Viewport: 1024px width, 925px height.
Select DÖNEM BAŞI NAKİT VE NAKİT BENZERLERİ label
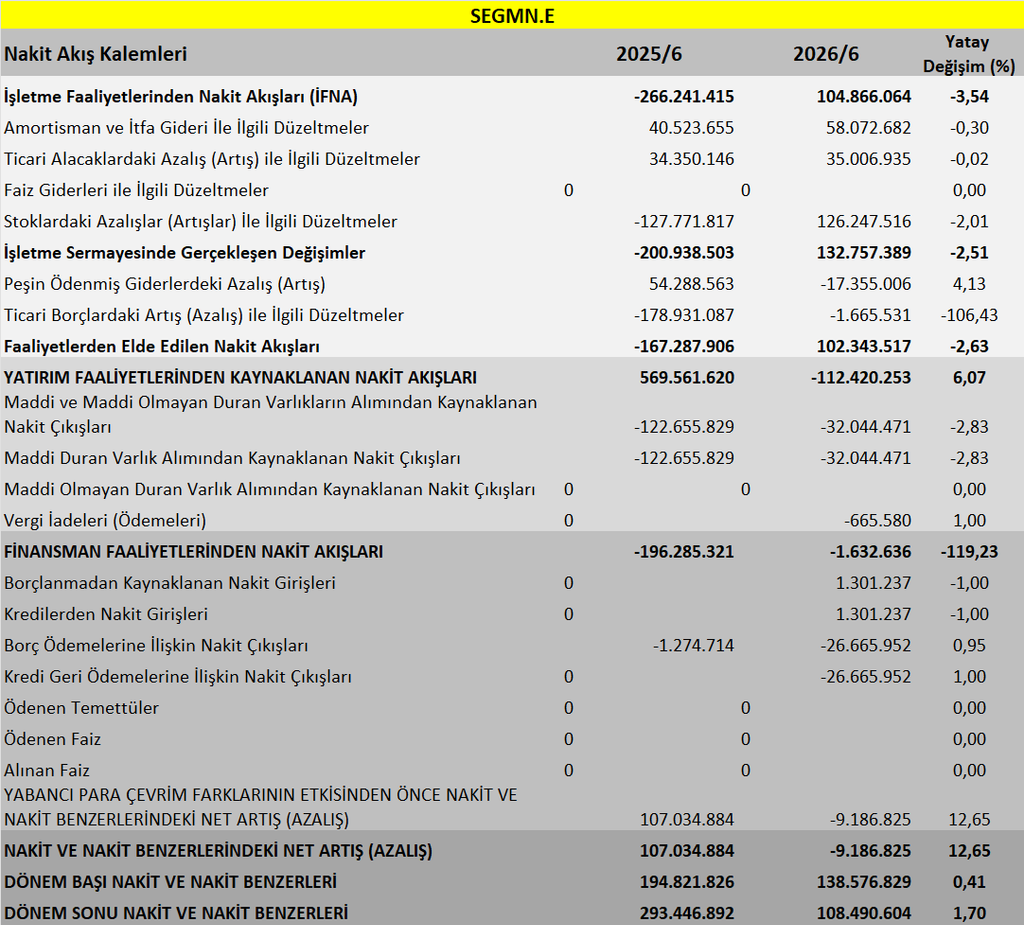tap(170, 882)
